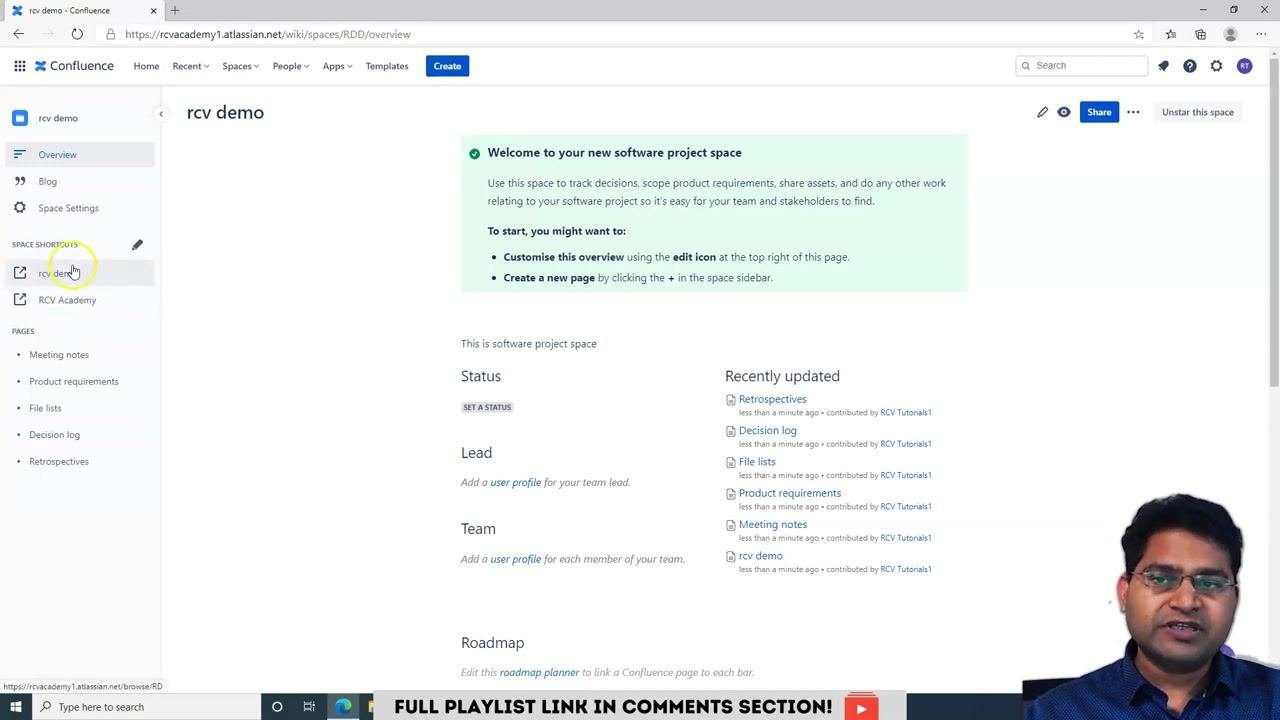Open the roadmap planner link
The width and height of the screenshot is (1280, 720).
(x=539, y=672)
